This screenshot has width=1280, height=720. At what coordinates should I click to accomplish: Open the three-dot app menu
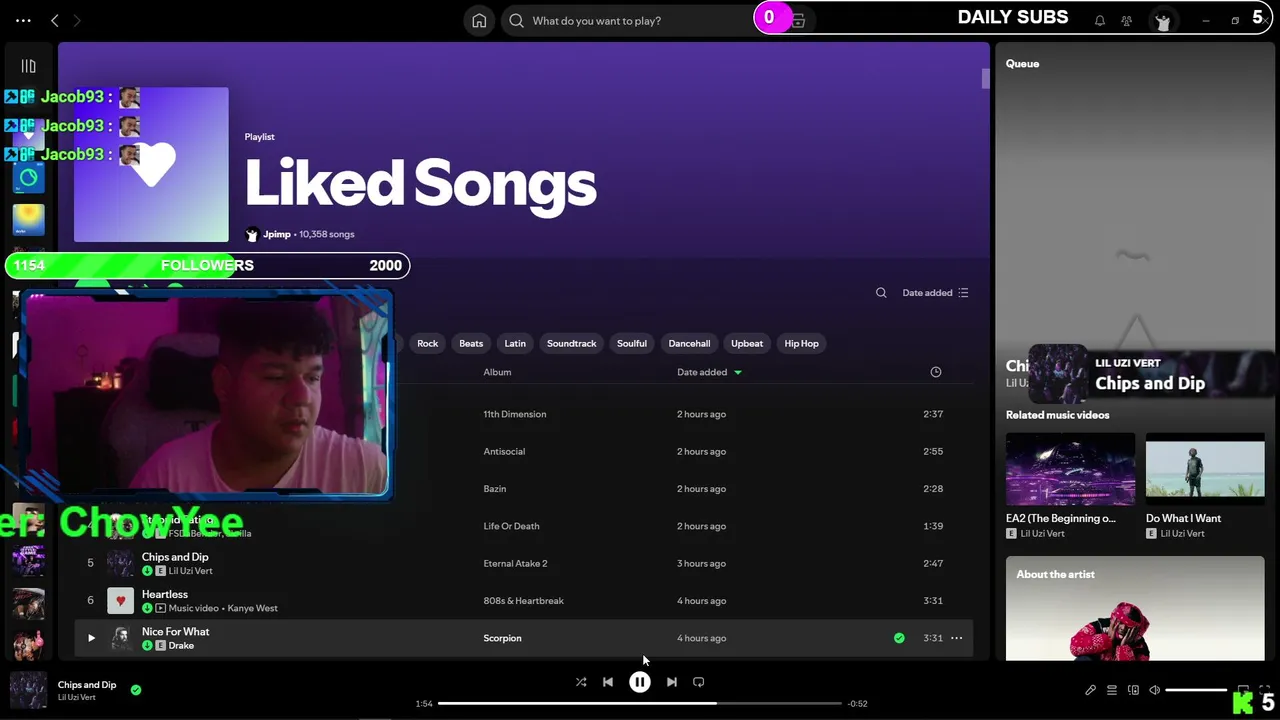click(23, 20)
